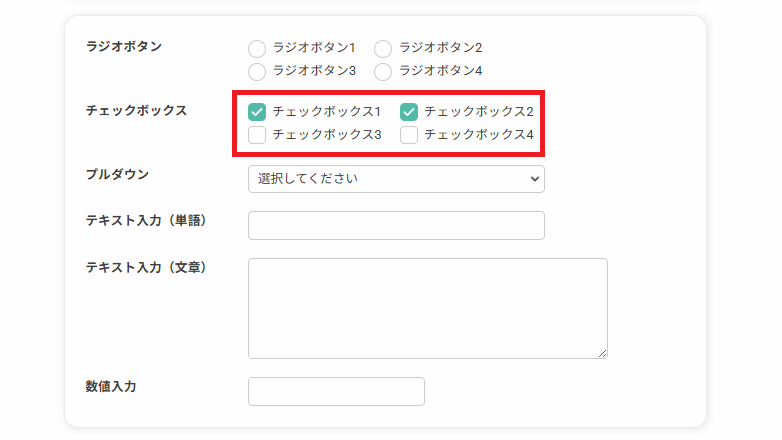Screen dimensions: 782x440
Task: Select ラジオボタン3 radio option
Action: point(257,72)
